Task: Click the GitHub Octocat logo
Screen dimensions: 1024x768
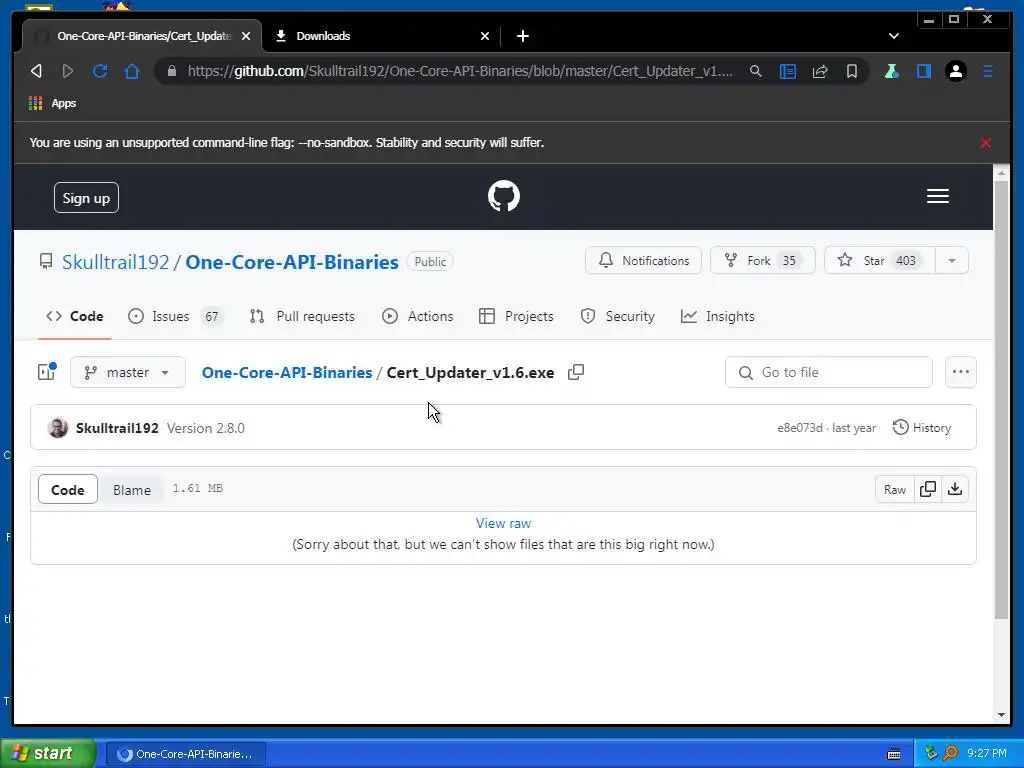Action: coord(504,196)
